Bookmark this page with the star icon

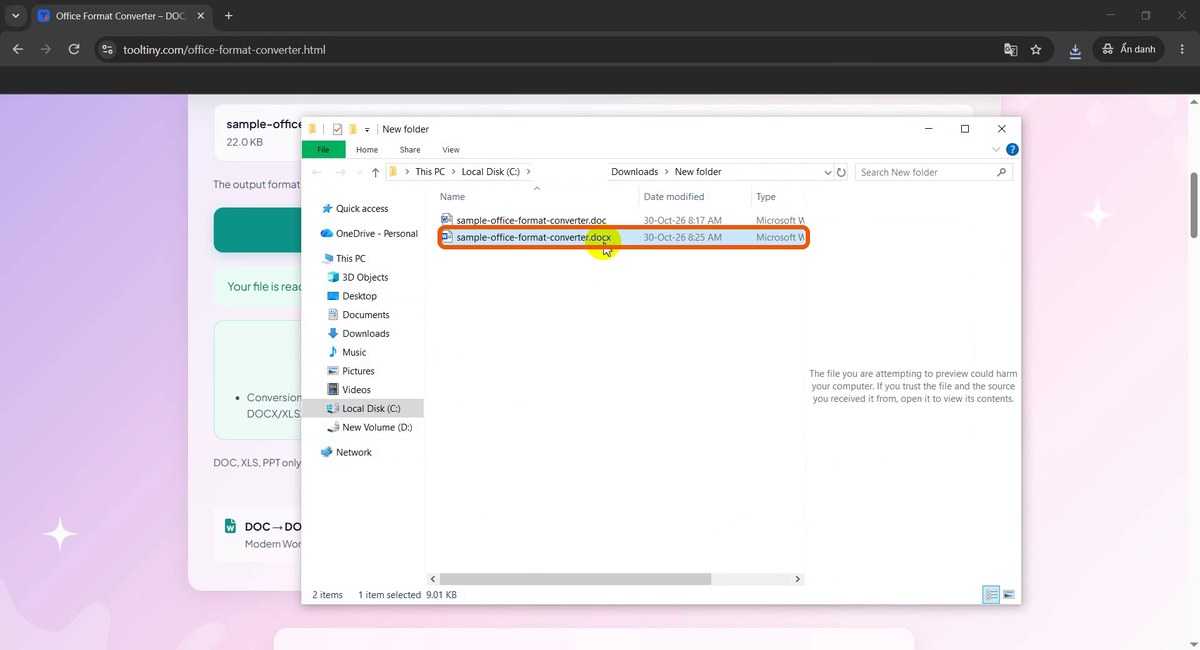click(x=1036, y=49)
